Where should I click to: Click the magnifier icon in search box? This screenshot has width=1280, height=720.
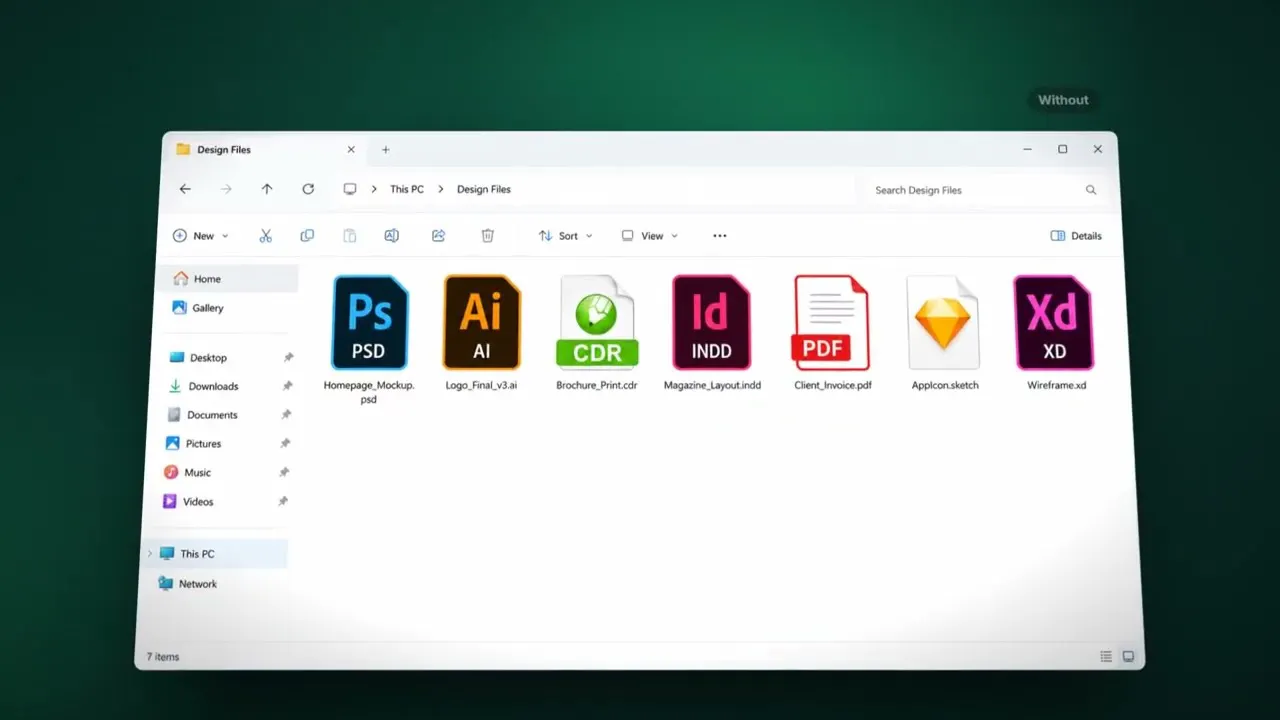pyautogui.click(x=1091, y=190)
